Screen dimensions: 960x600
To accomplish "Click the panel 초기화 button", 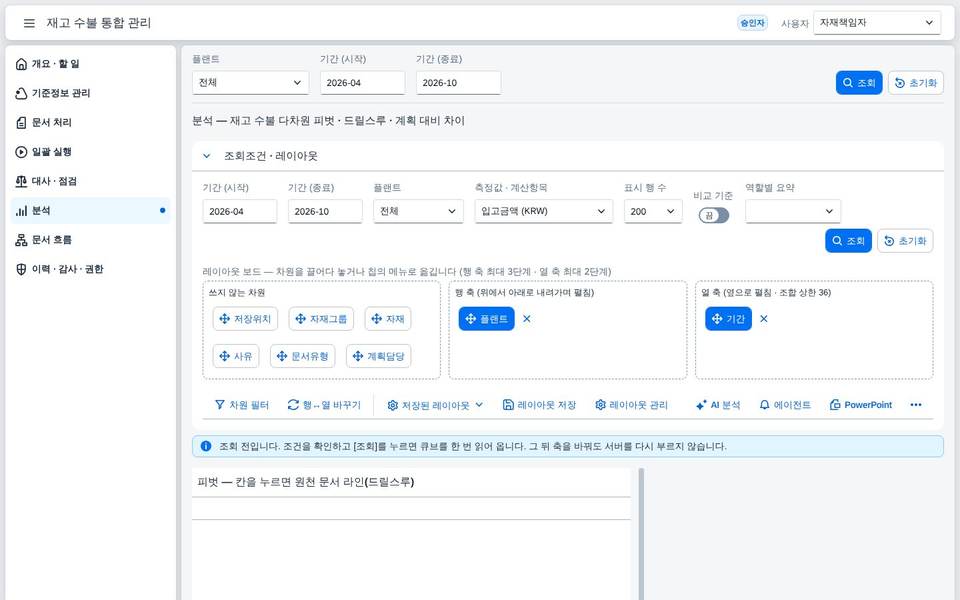I will click(x=905, y=241).
